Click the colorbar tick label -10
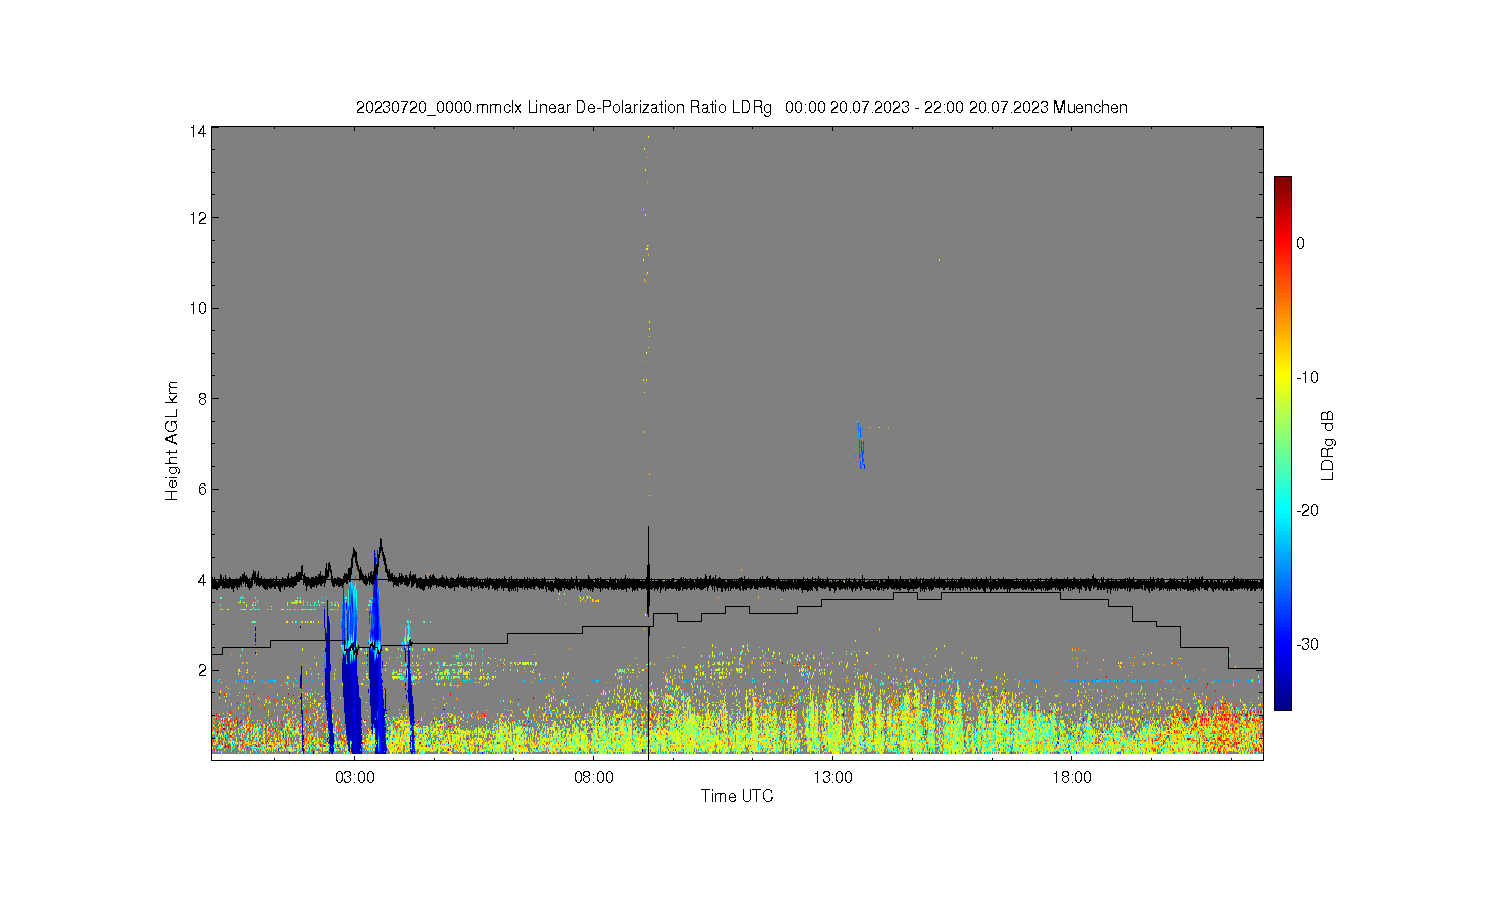Image resolution: width=1500 pixels, height=900 pixels. 1308,377
